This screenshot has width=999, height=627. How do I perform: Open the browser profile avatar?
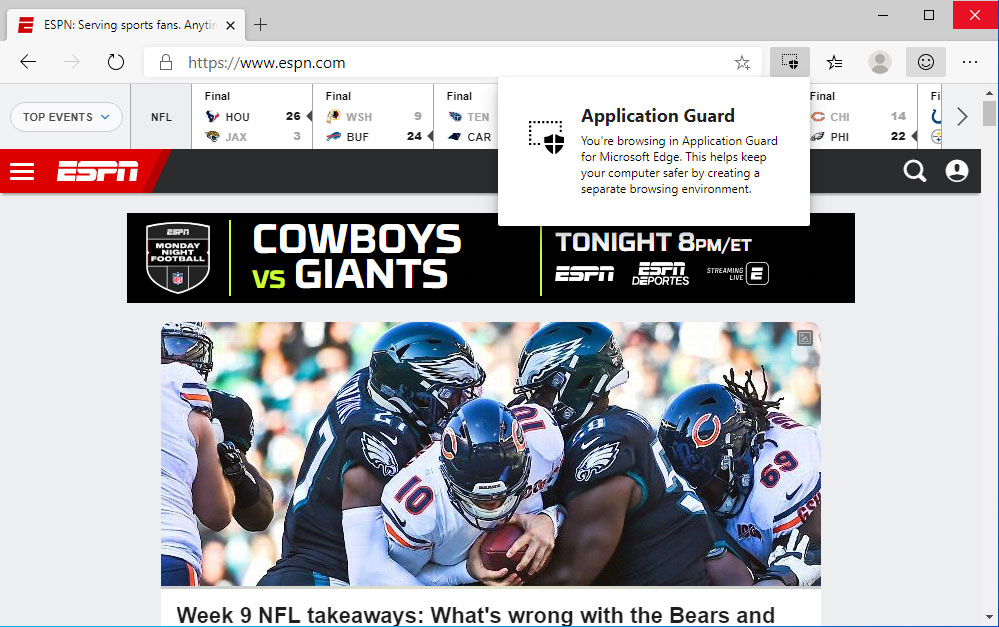(879, 62)
